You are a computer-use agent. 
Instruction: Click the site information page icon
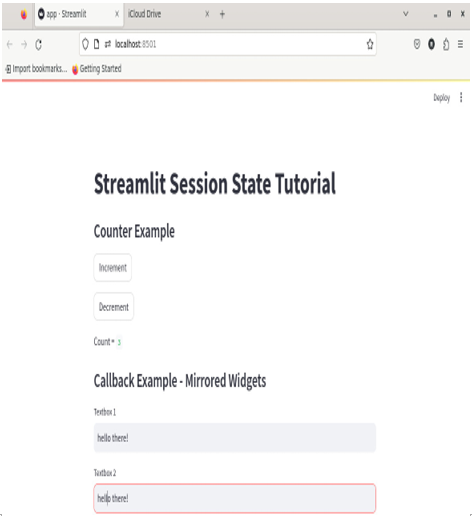[96, 44]
